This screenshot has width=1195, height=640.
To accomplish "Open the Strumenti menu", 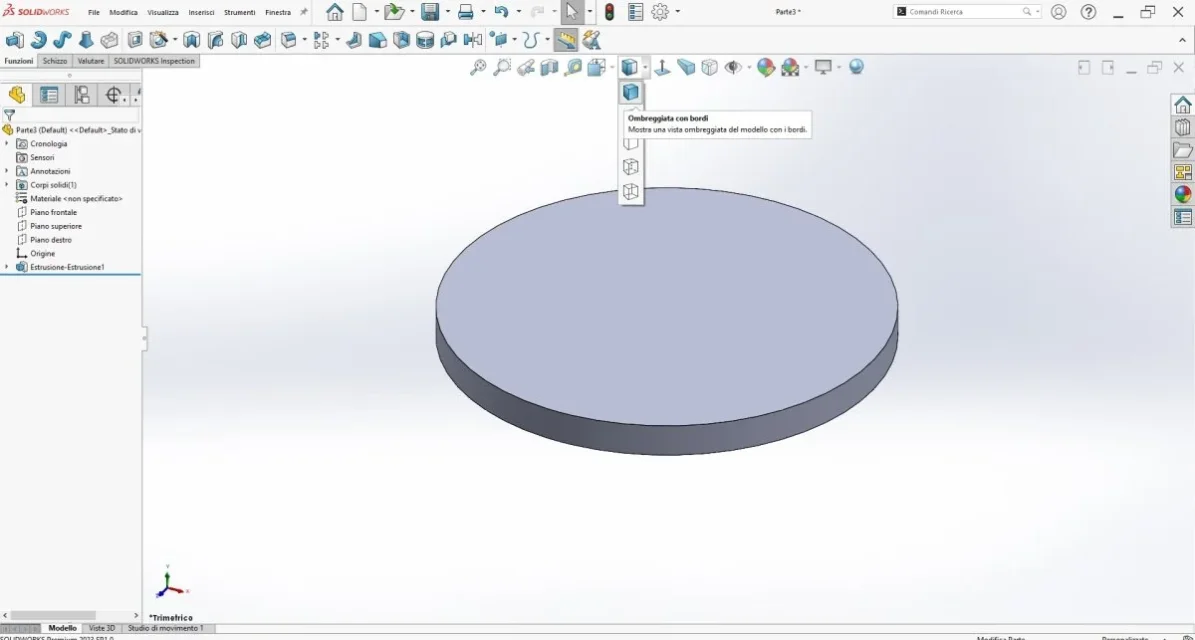I will [x=239, y=12].
